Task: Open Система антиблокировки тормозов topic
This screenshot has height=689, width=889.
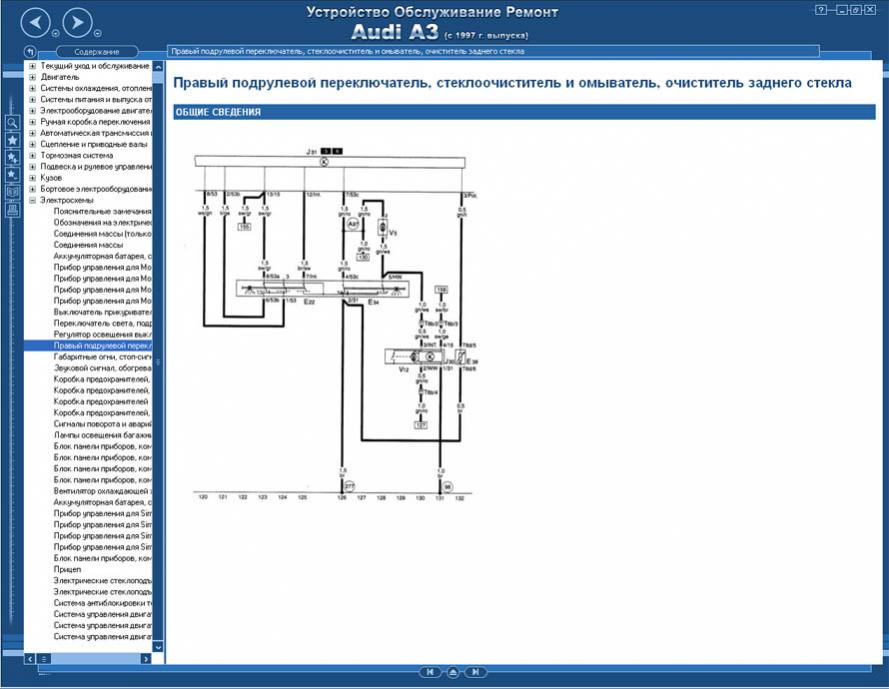Action: [x=103, y=603]
